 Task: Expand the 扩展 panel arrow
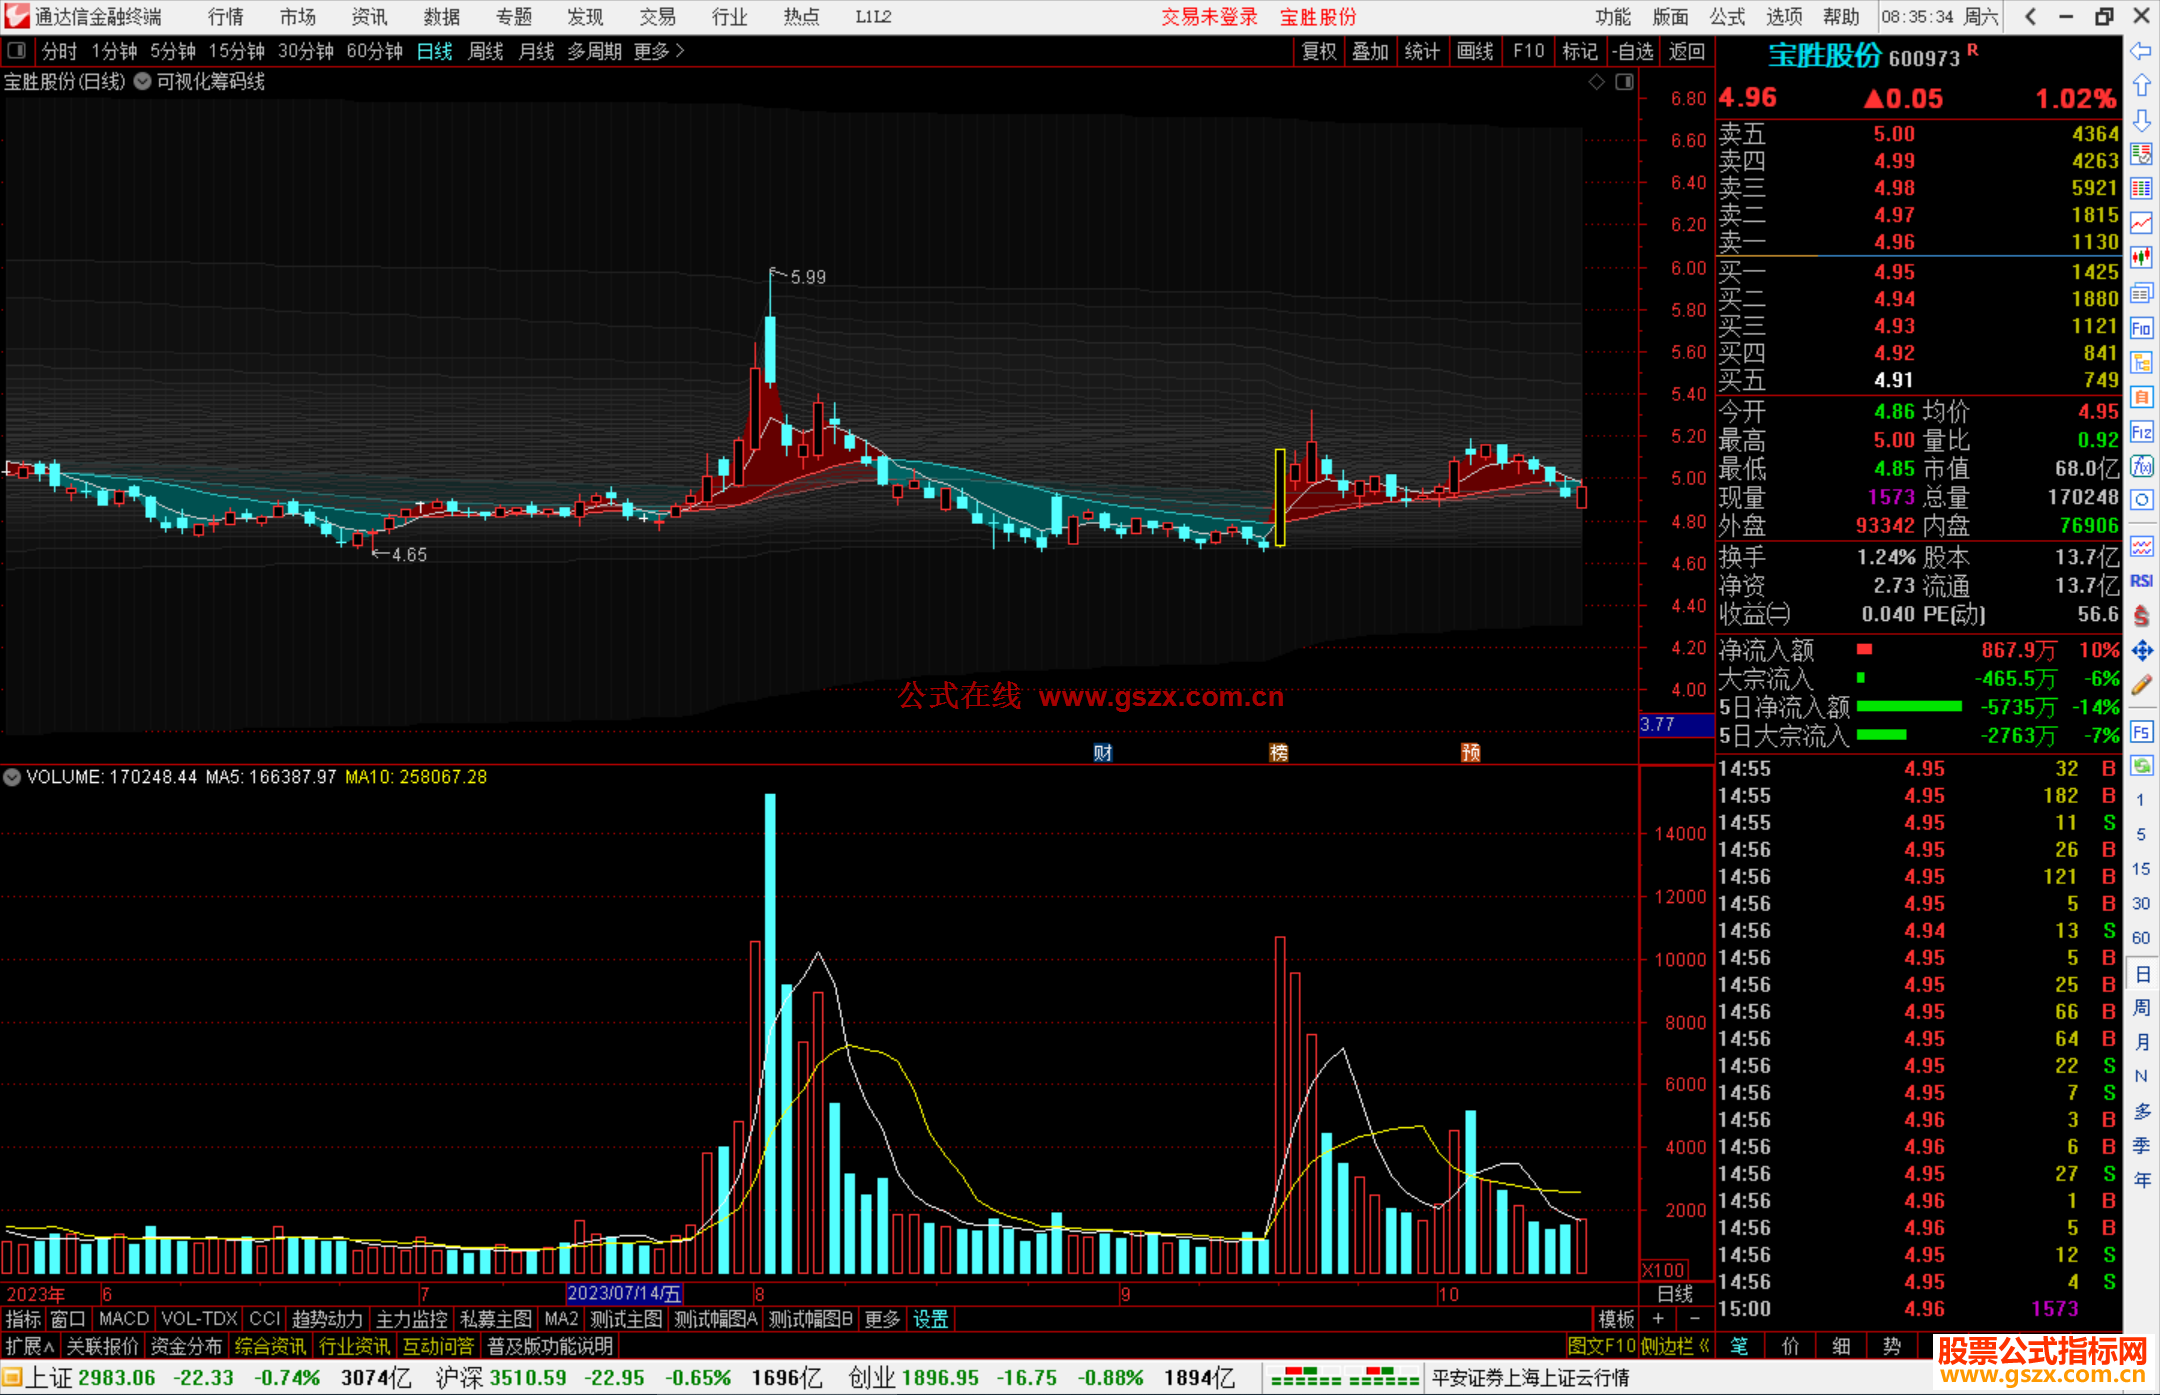(x=30, y=1346)
